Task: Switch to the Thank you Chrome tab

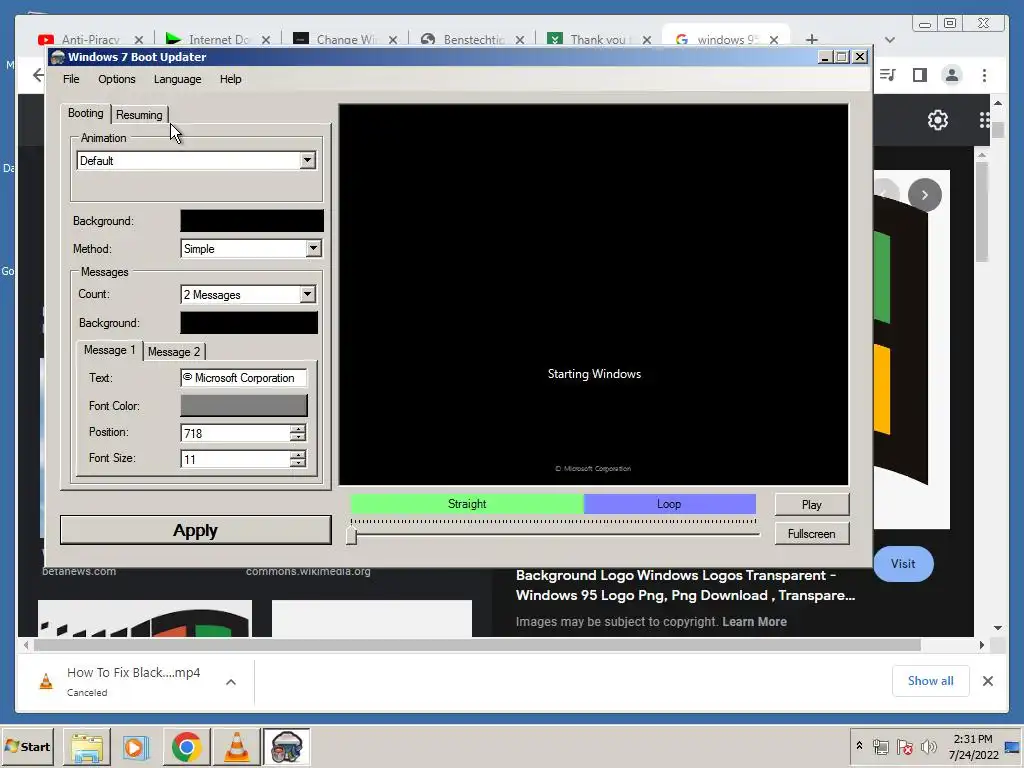Action: tap(598, 40)
